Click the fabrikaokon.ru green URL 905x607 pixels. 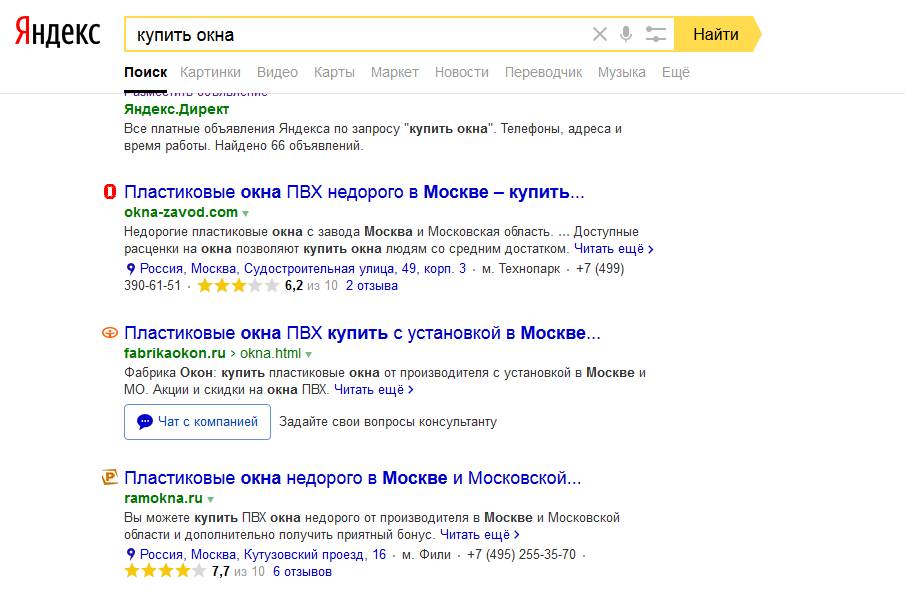[x=175, y=353]
